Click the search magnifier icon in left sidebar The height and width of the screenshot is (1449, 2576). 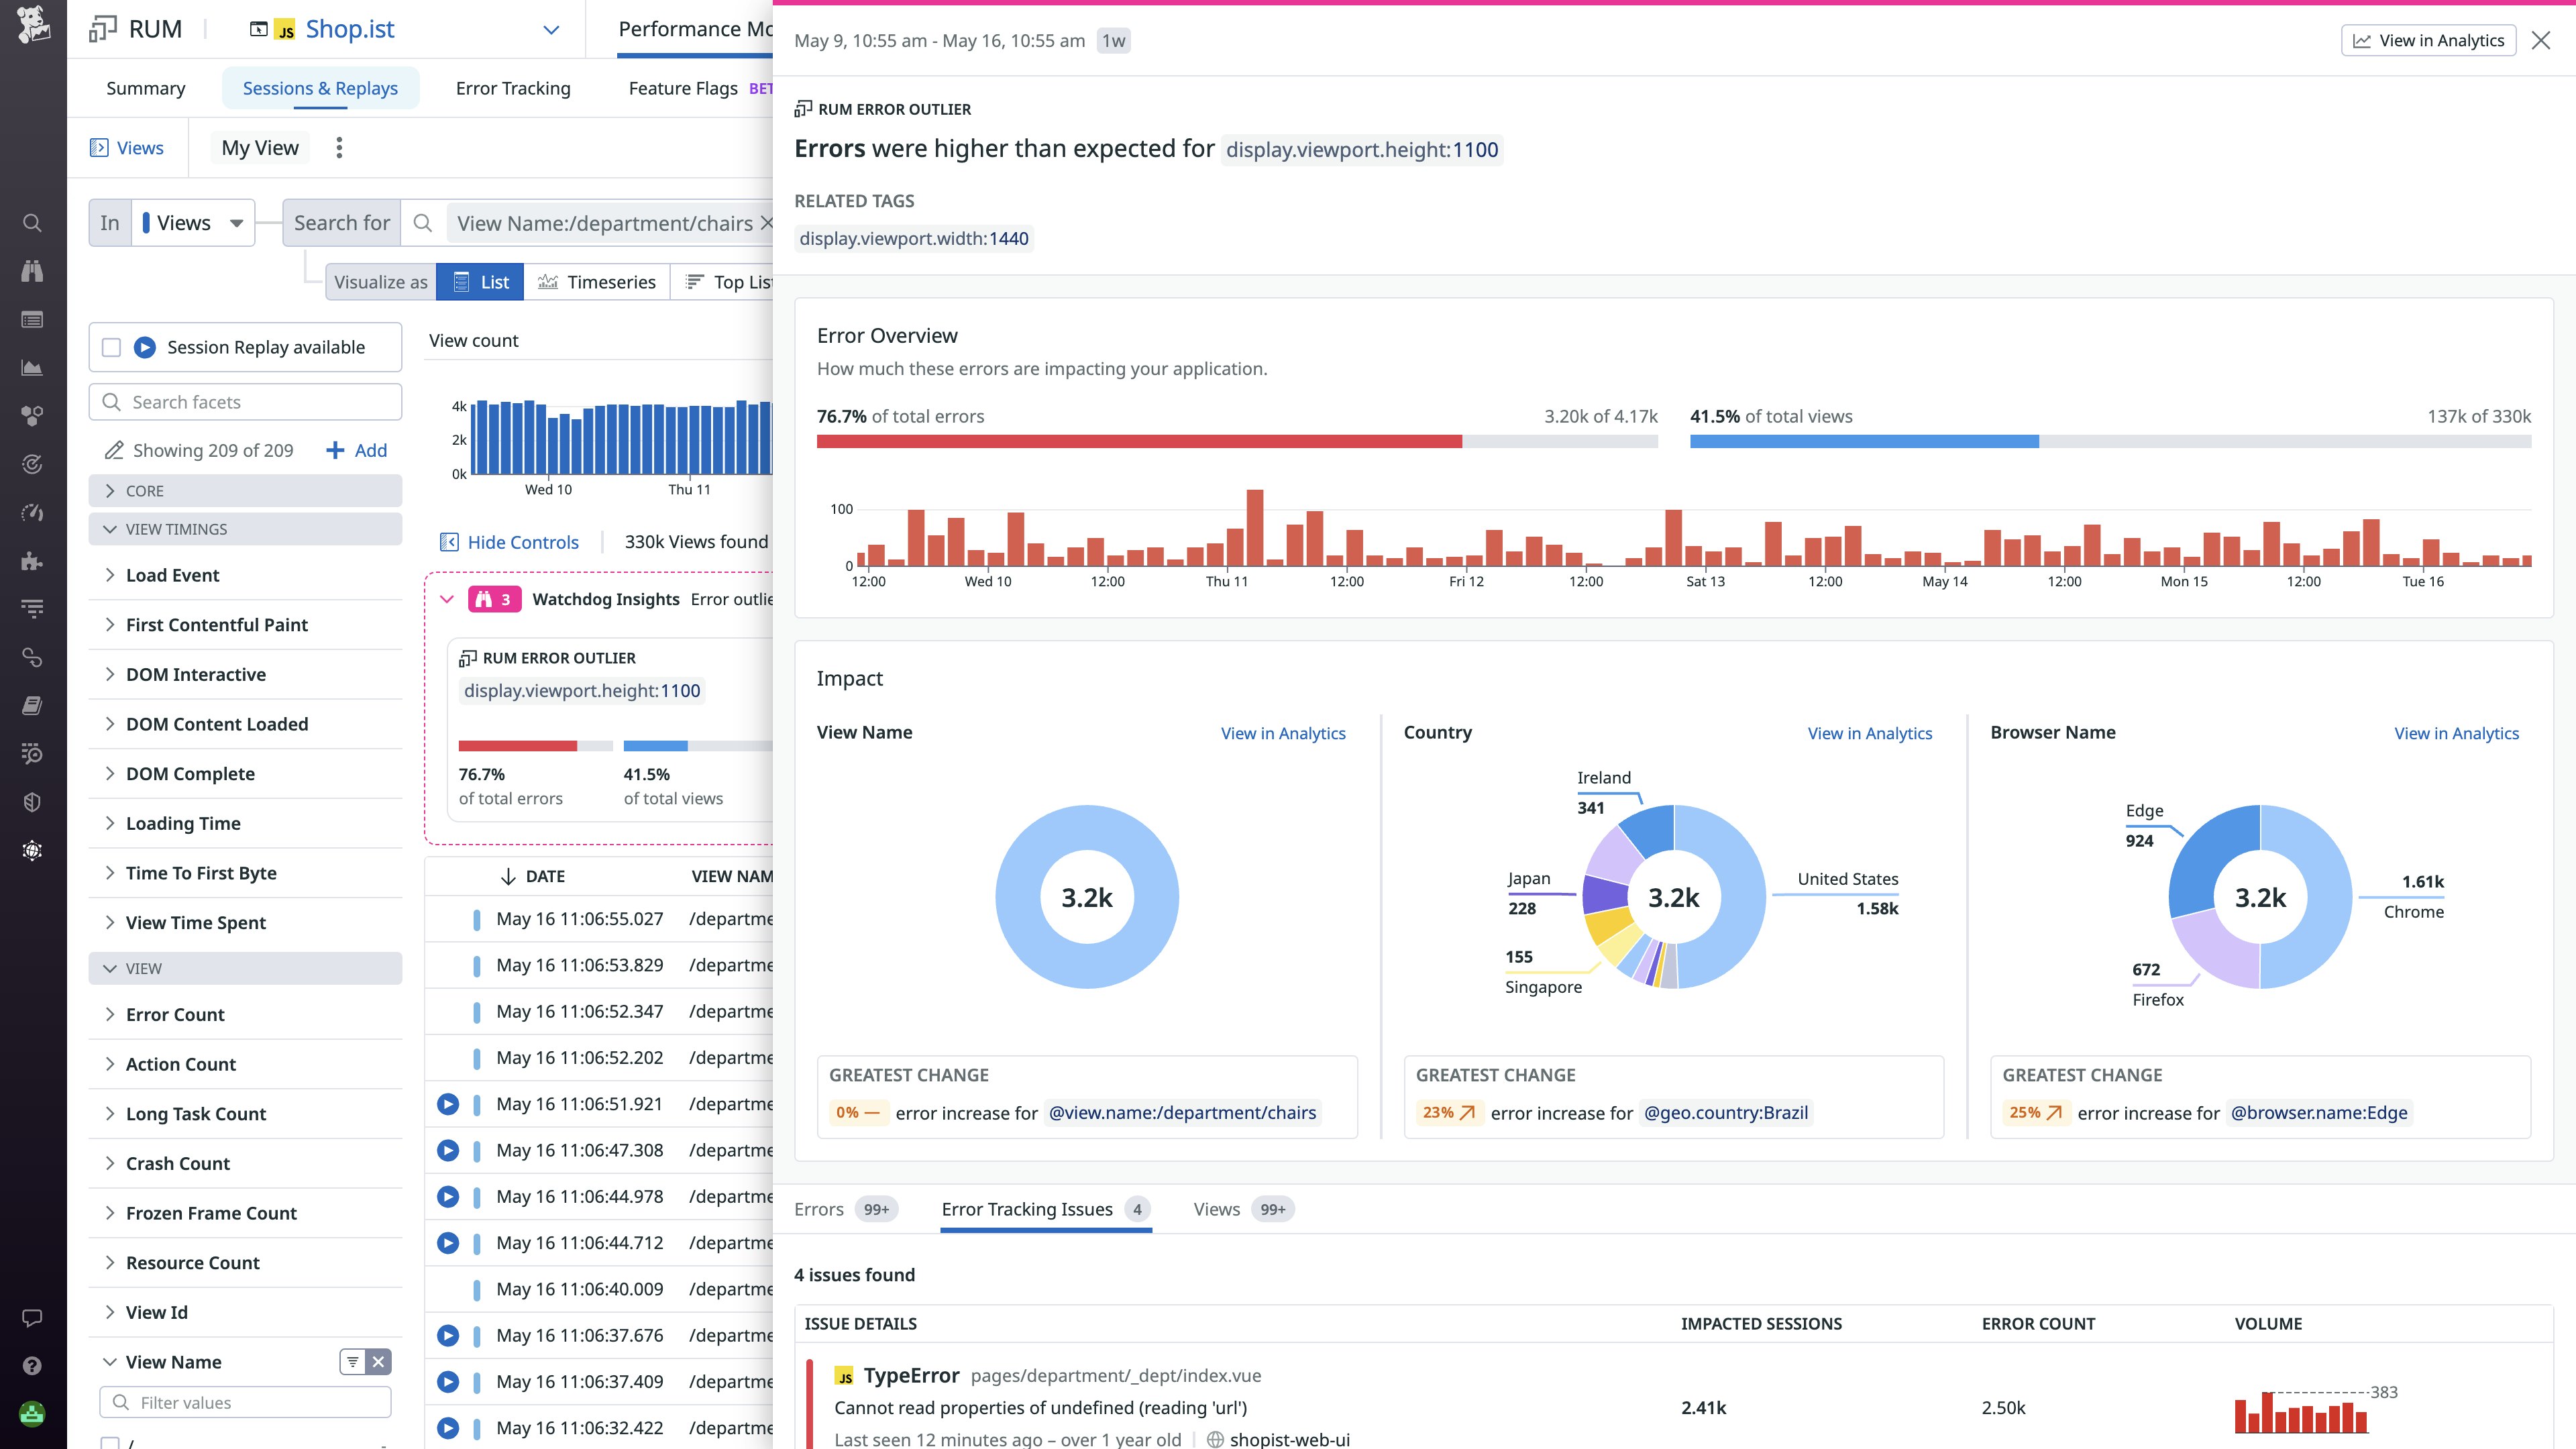point(32,223)
